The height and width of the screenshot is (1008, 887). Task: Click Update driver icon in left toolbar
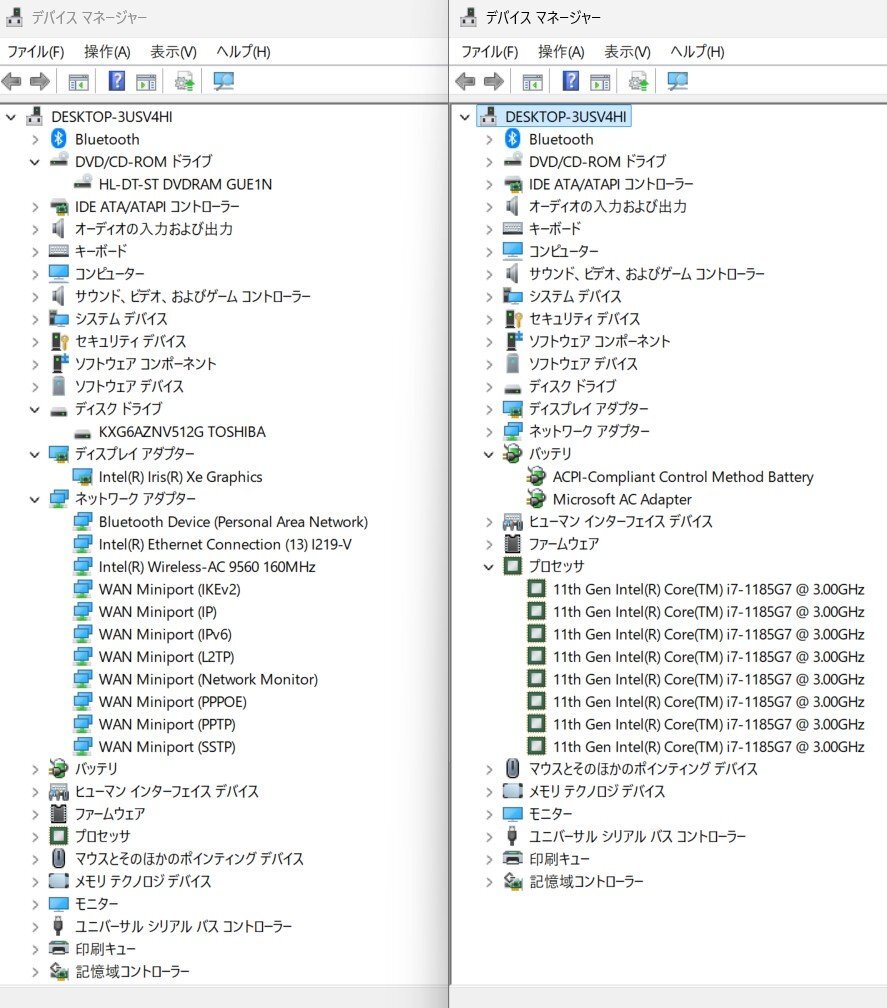pos(184,81)
